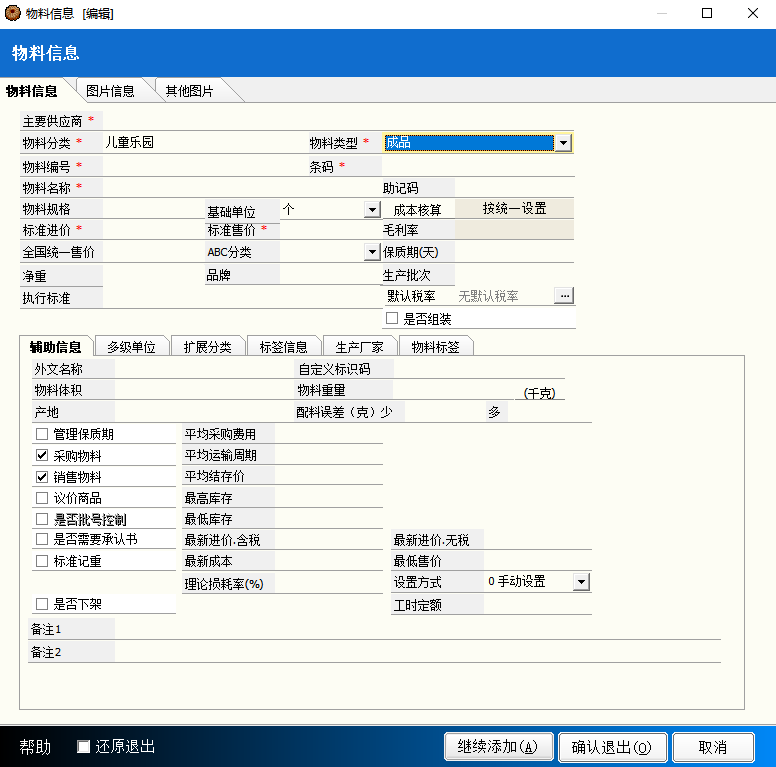Click 最高库存 input field
Viewport: 776px width, 767px height.
(x=329, y=498)
